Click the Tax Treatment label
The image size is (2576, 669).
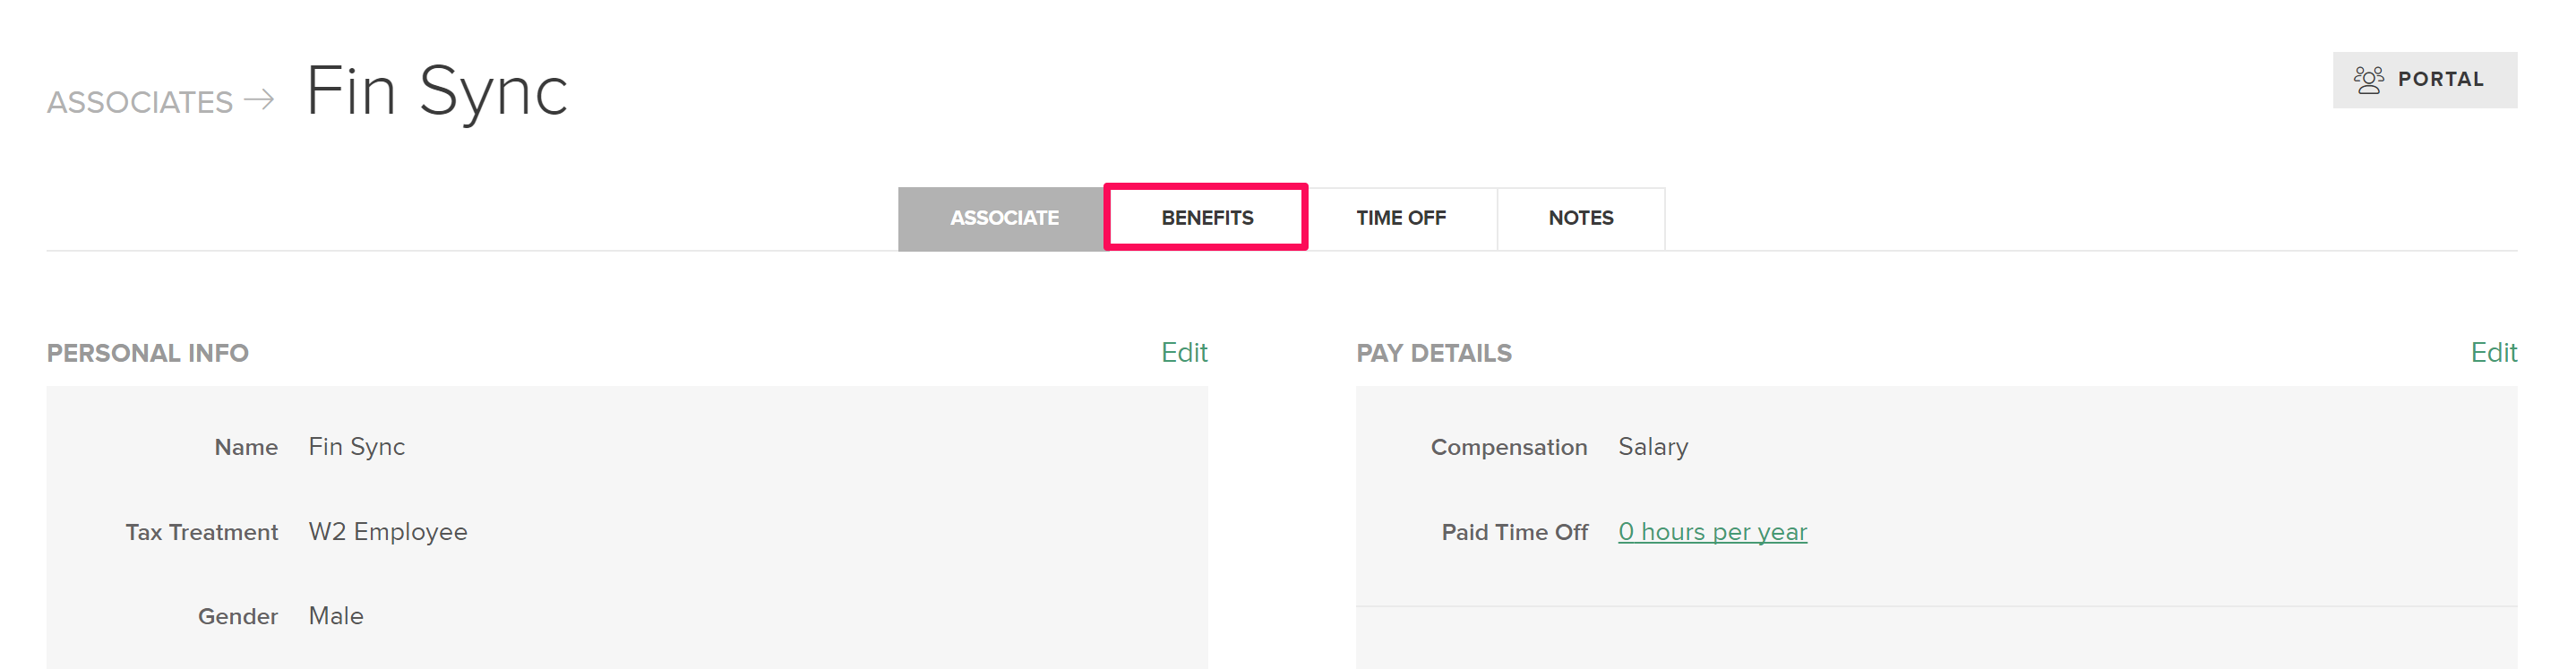click(201, 532)
